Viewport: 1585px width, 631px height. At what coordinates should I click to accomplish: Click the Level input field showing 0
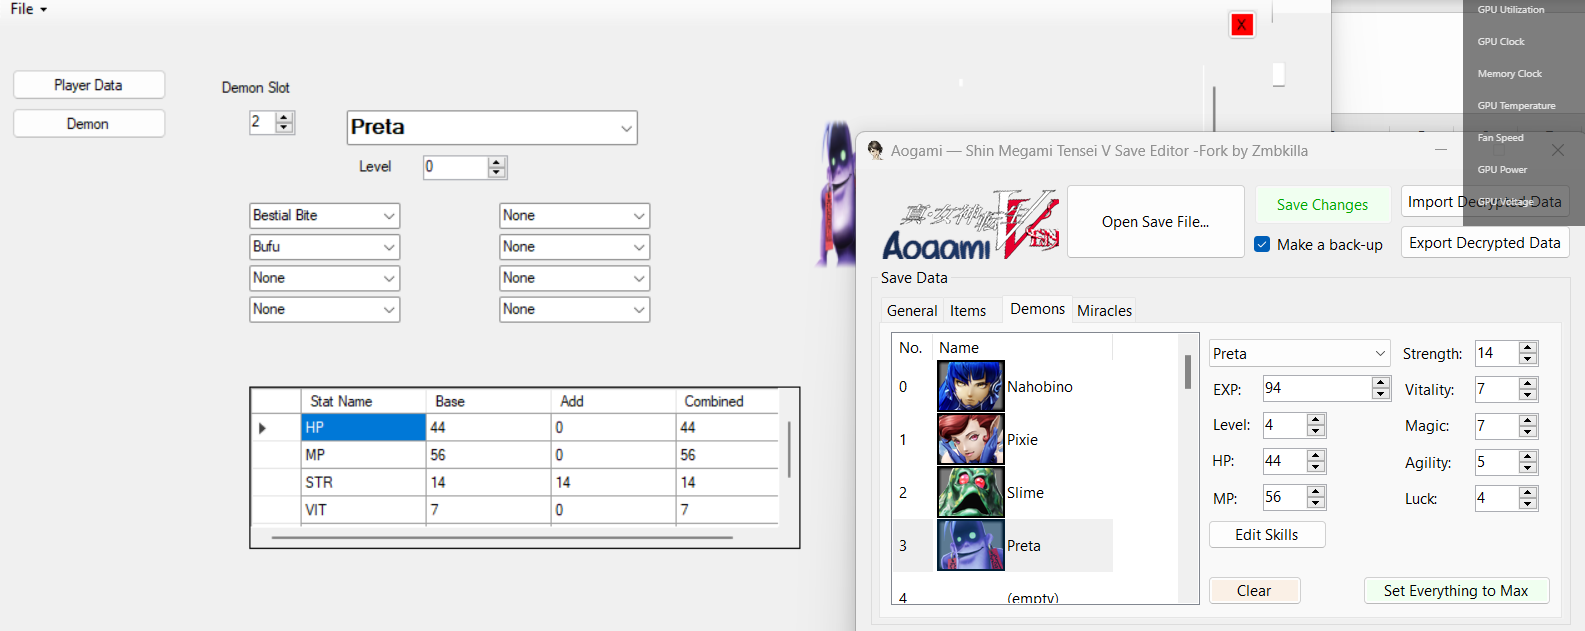[456, 167]
